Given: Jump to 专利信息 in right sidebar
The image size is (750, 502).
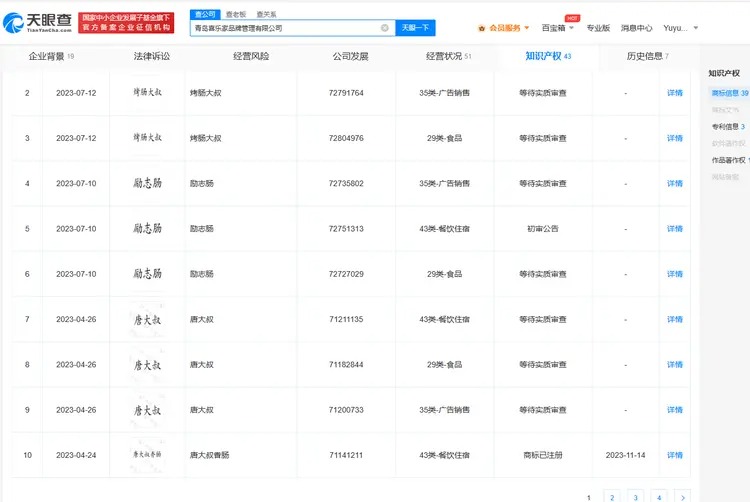Looking at the screenshot, I should click(727, 127).
